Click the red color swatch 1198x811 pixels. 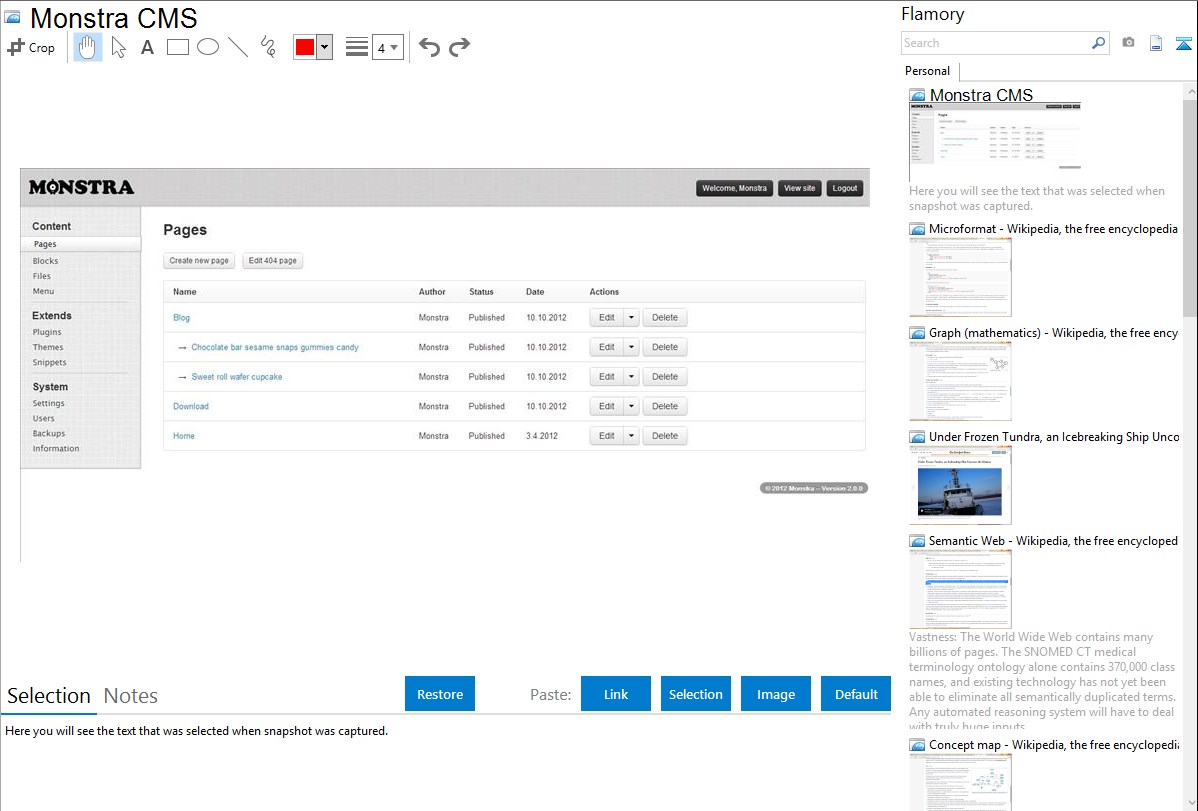tap(304, 47)
